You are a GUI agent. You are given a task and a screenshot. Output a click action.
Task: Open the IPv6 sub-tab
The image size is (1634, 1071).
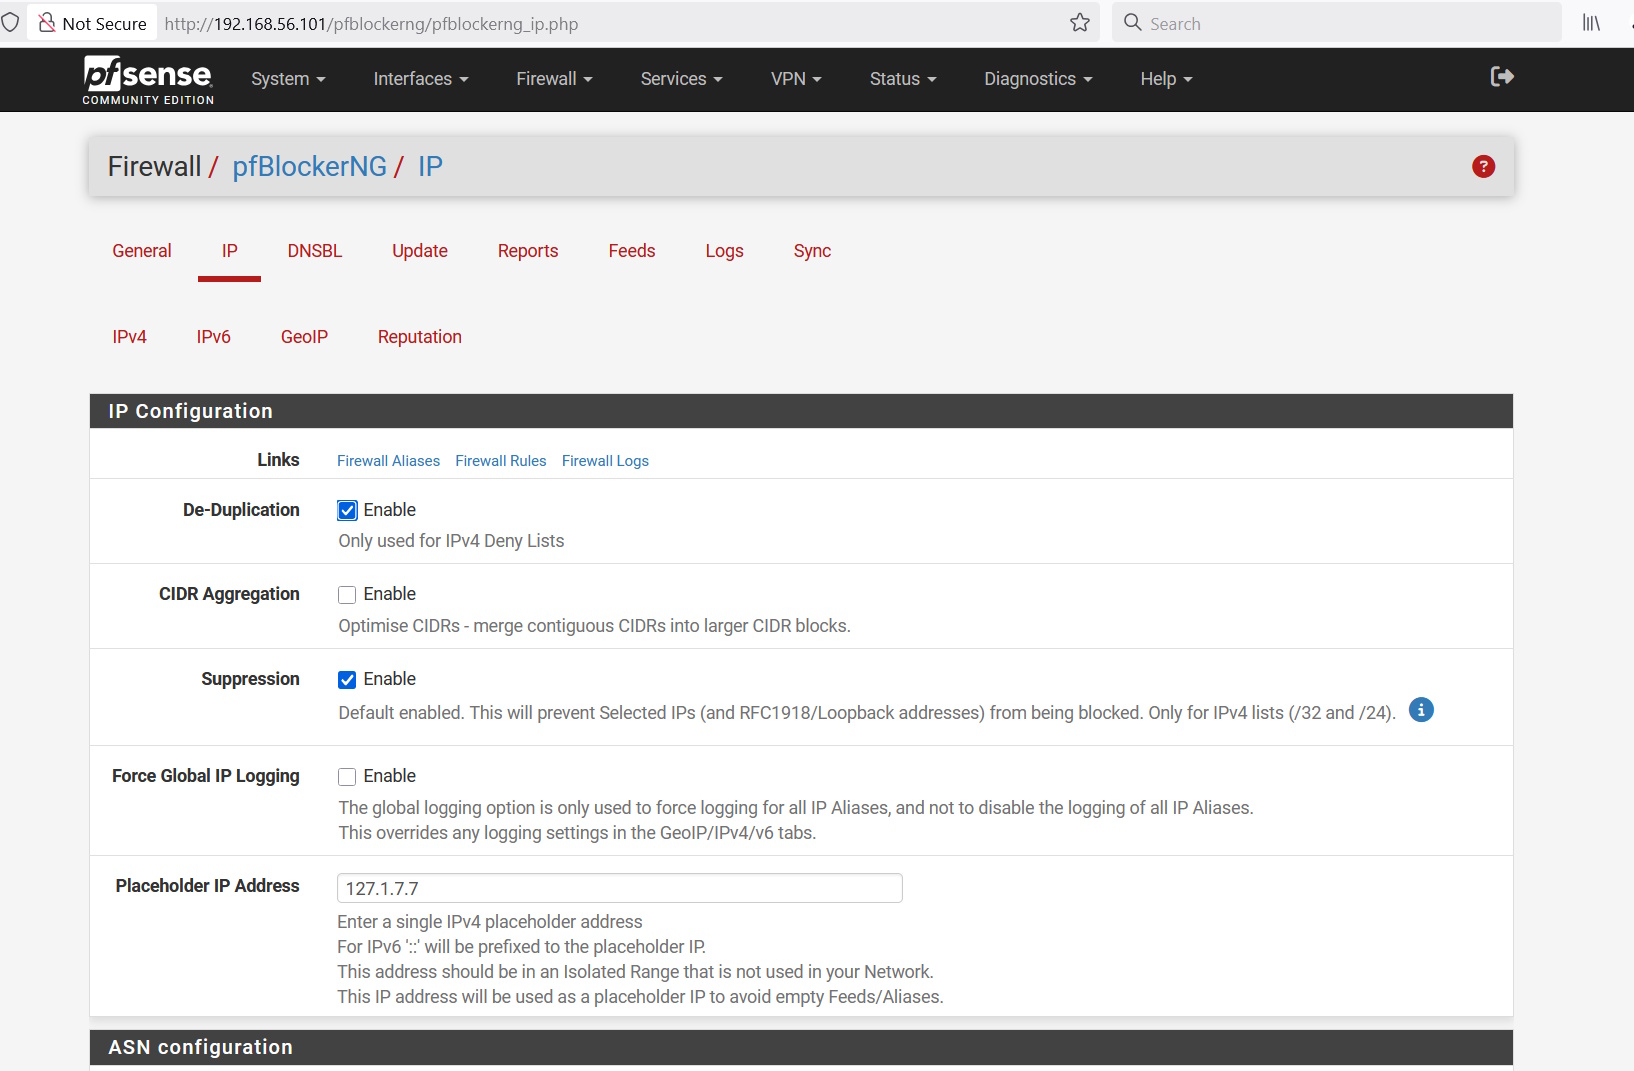click(x=214, y=337)
